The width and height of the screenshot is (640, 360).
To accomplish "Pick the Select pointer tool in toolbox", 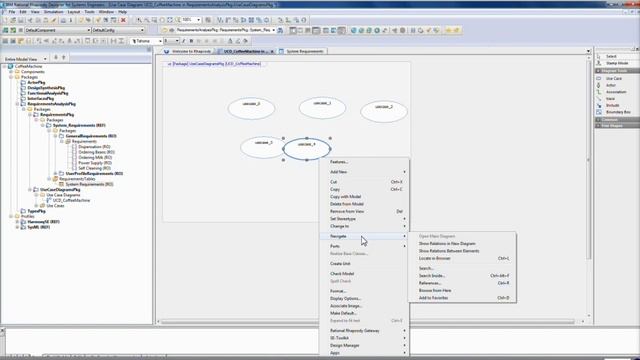I will click(611, 56).
